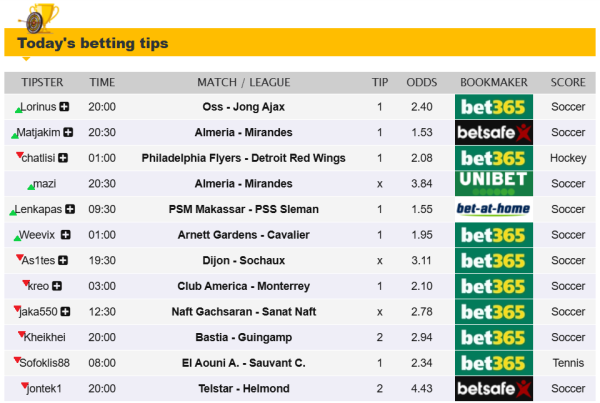This screenshot has width=600, height=403.
Task: Click the bet365 logo for Oss - Jong Ajax
Action: point(493,107)
